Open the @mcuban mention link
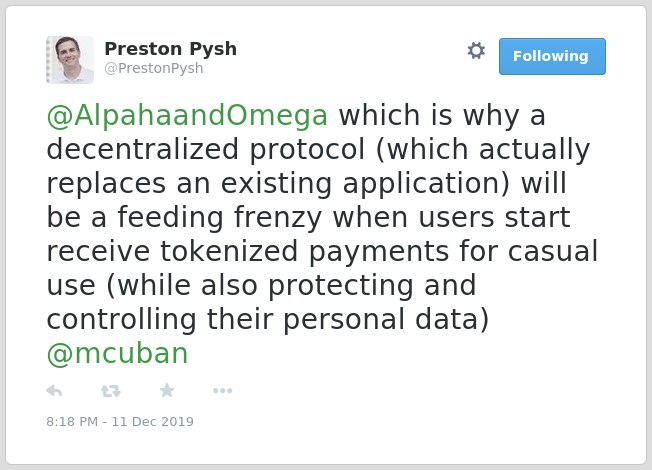 tap(117, 354)
